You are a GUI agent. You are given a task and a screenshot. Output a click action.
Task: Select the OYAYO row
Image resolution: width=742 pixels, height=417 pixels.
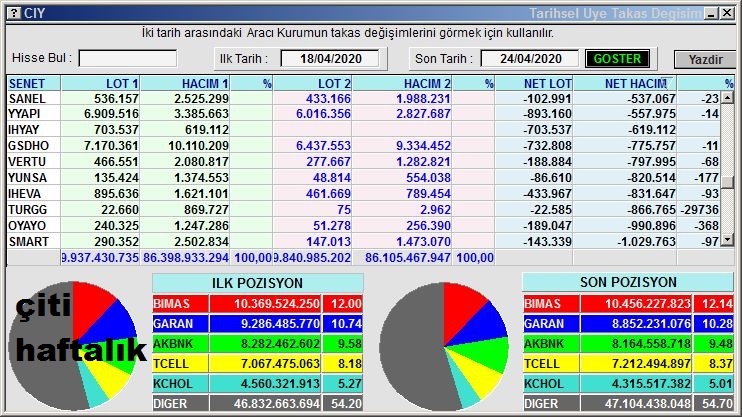tap(363, 225)
